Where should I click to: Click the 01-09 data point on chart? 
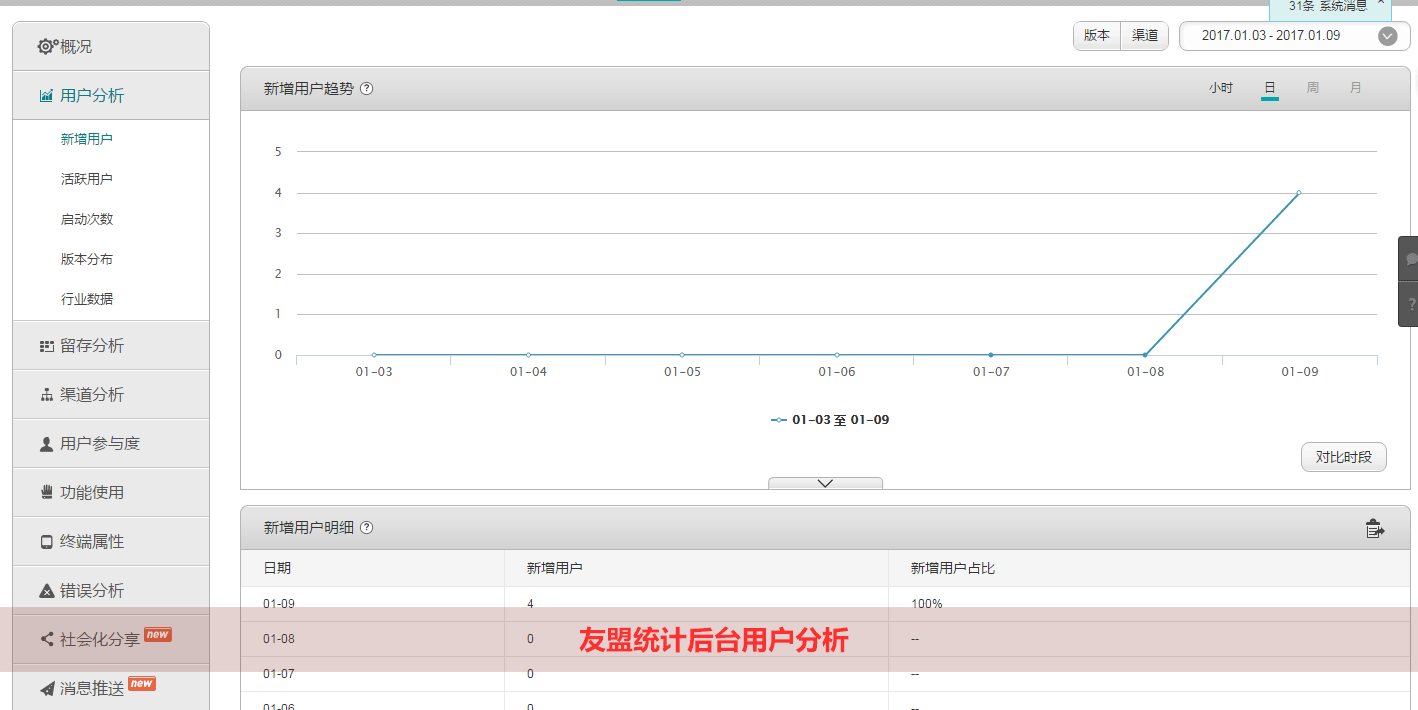[x=1299, y=193]
